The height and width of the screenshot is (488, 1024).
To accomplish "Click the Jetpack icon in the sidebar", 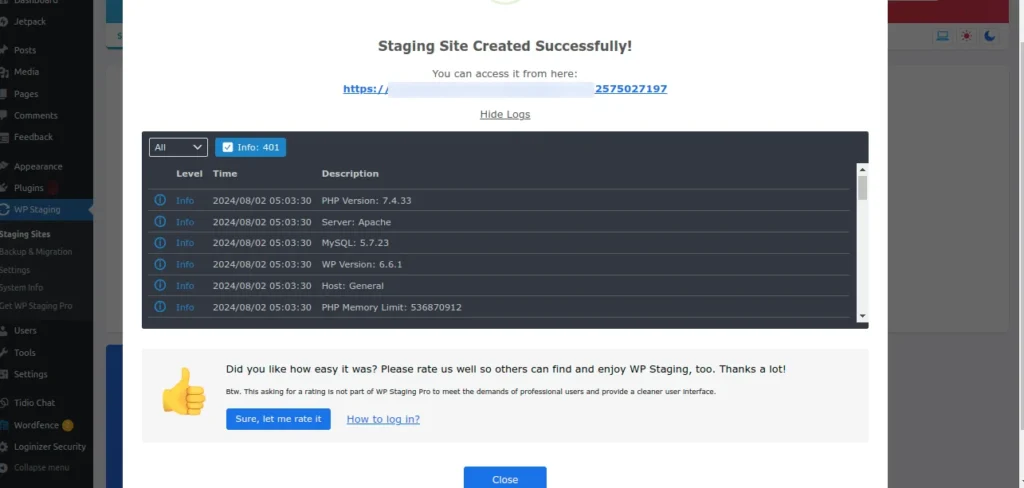I will (x=5, y=21).
